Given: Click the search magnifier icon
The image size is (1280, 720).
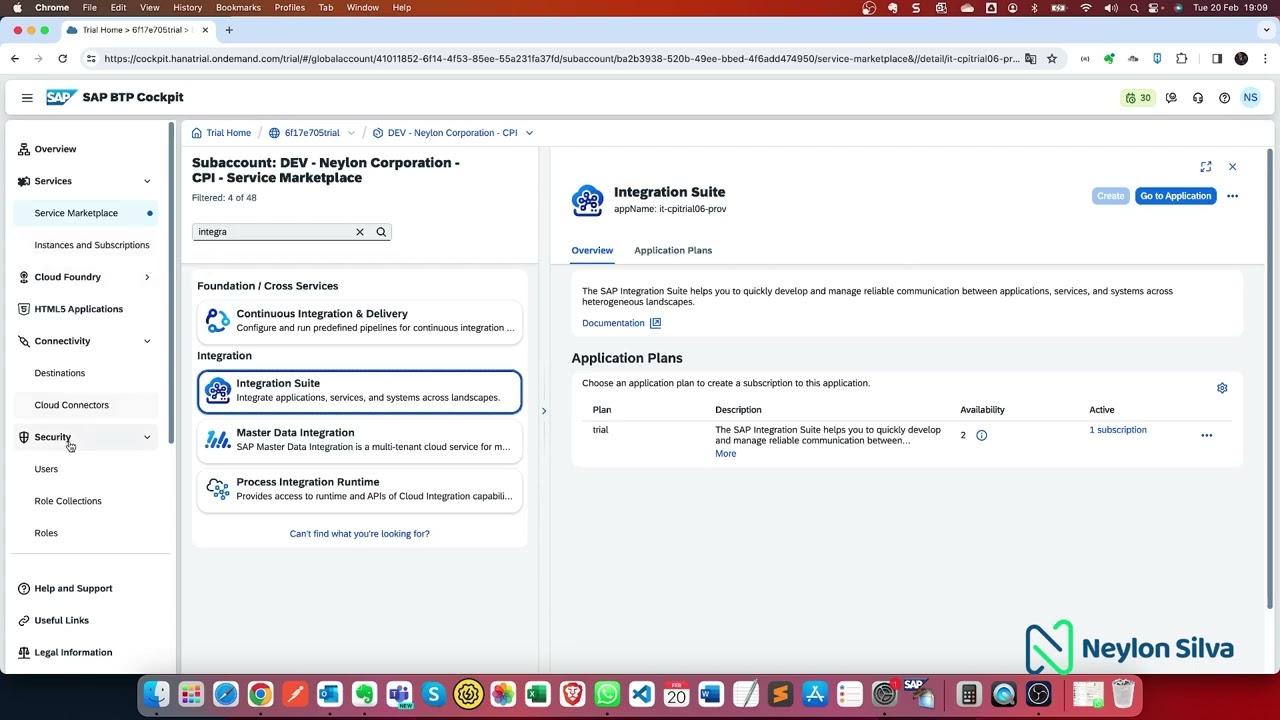Looking at the screenshot, I should 381,232.
